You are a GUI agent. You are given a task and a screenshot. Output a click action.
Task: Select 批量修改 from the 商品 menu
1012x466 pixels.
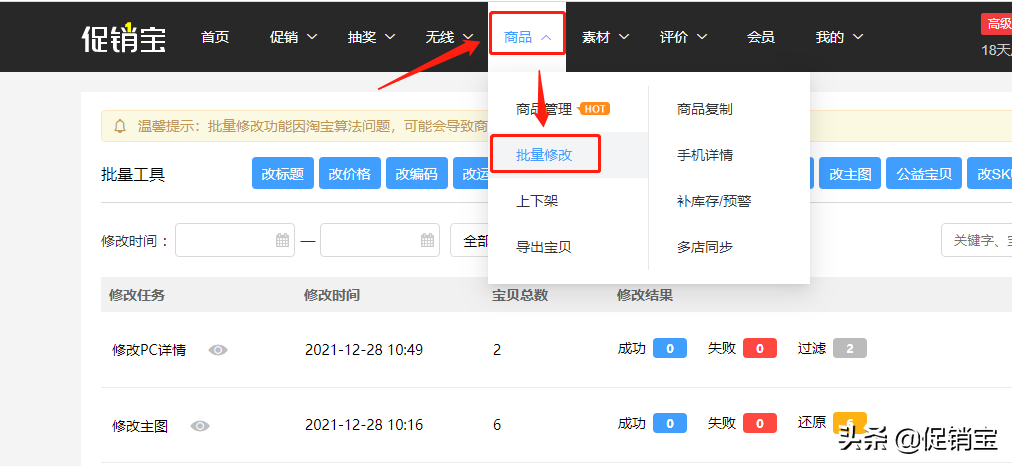click(x=544, y=155)
